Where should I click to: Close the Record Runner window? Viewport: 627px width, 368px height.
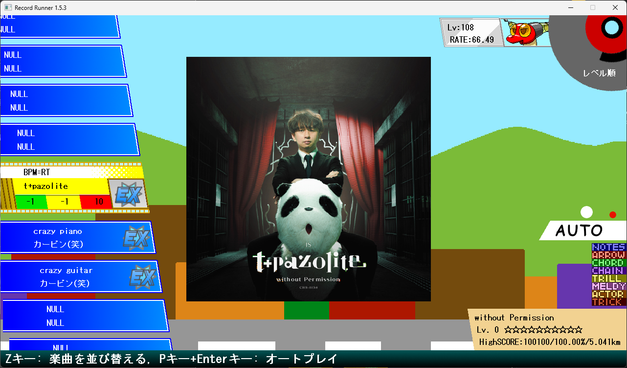click(x=615, y=7)
